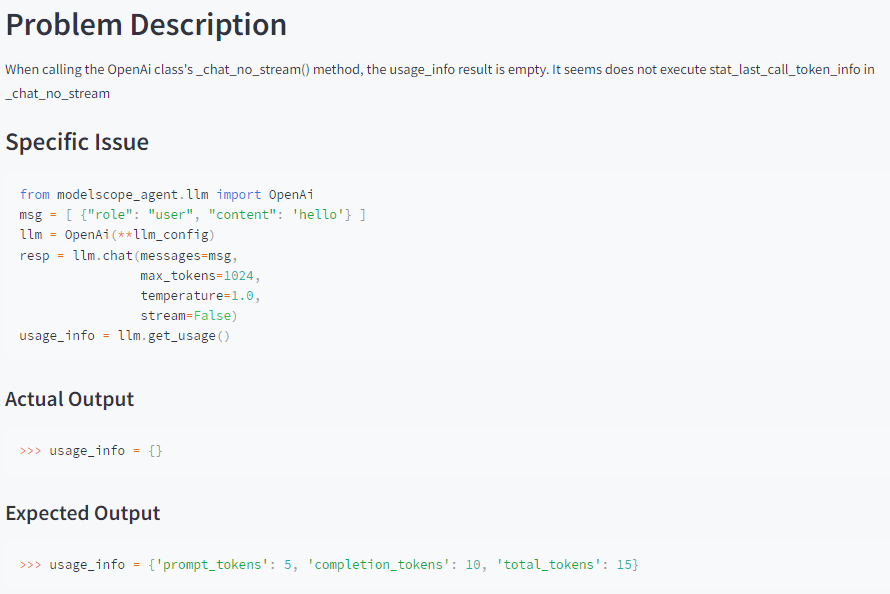Click the modelscope_agent import code line
Image resolution: width=890 pixels, height=594 pixels.
pos(167,194)
